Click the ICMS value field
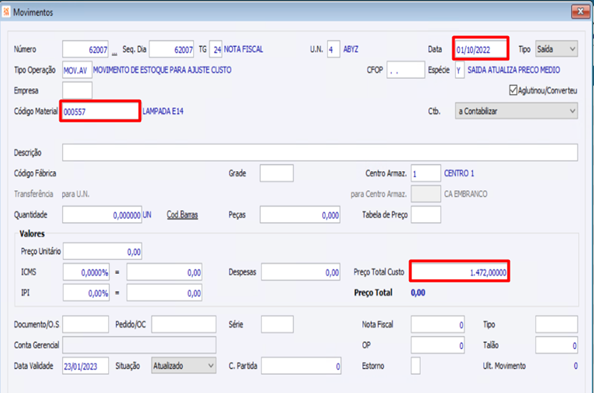The height and width of the screenshot is (393, 594). 164,272
